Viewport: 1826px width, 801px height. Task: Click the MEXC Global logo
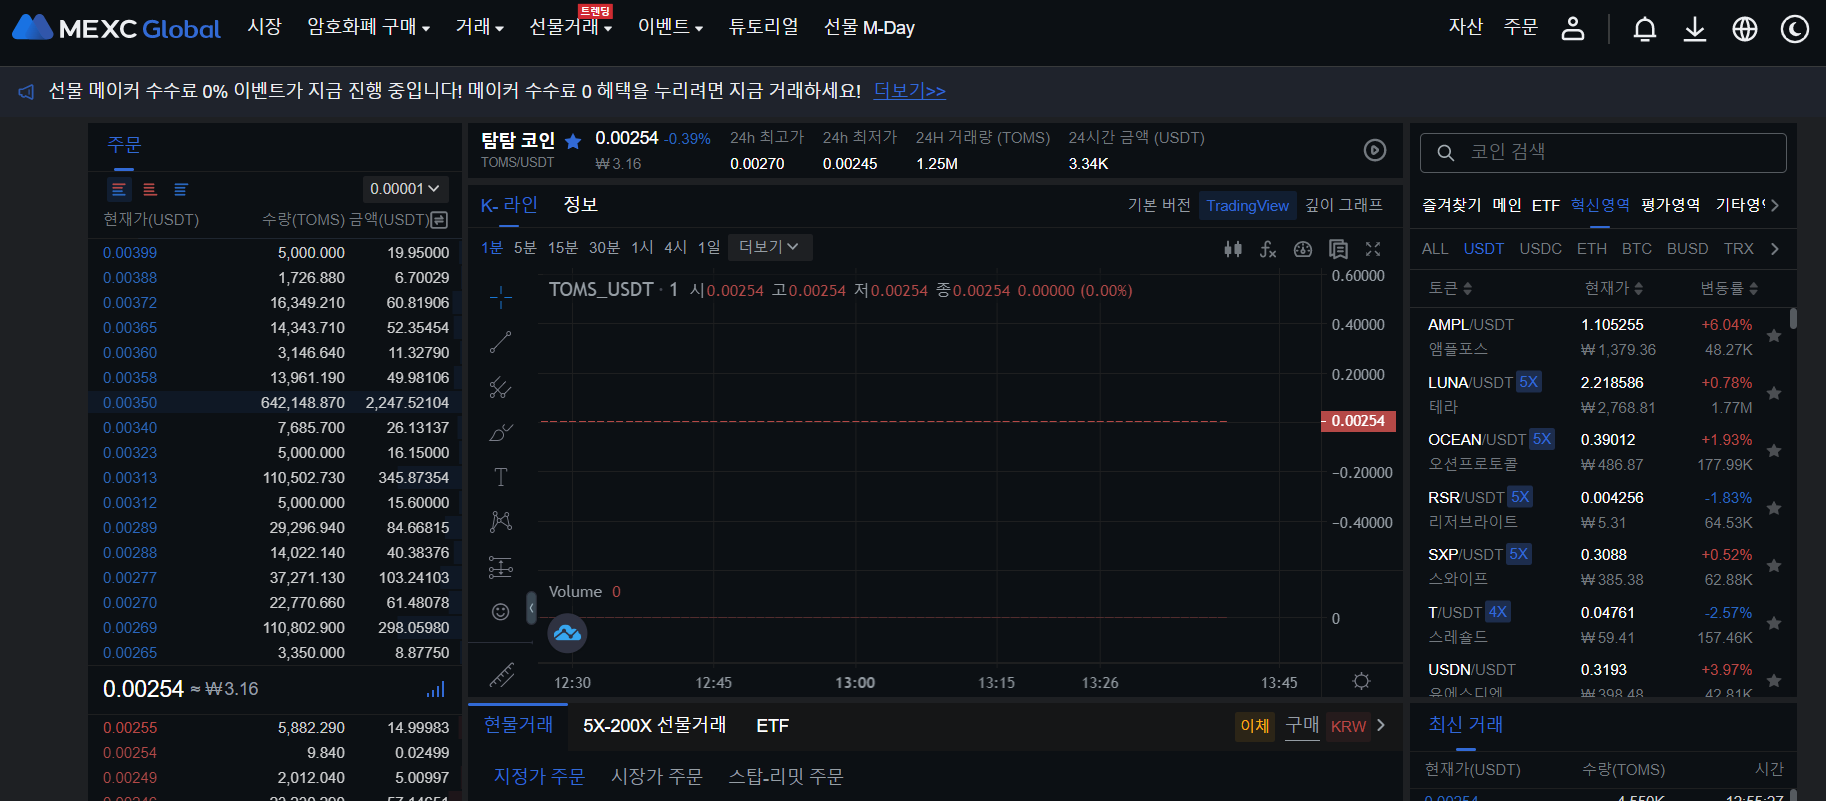tap(116, 28)
